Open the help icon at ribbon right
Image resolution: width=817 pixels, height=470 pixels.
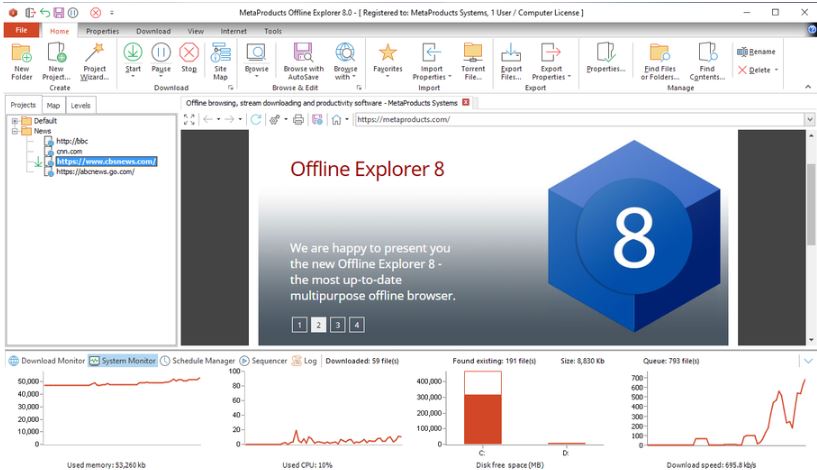coord(812,30)
